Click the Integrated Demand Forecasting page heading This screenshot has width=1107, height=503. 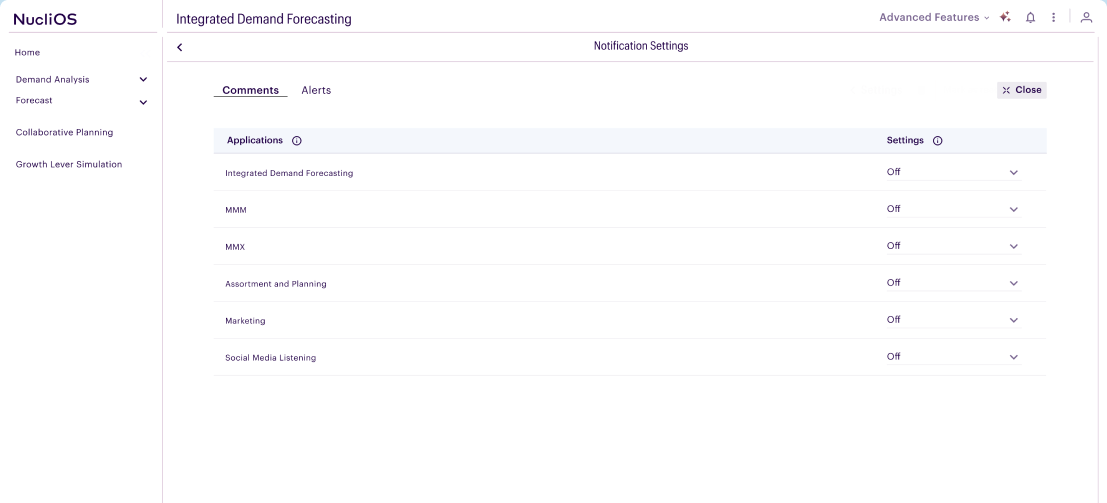(x=263, y=19)
